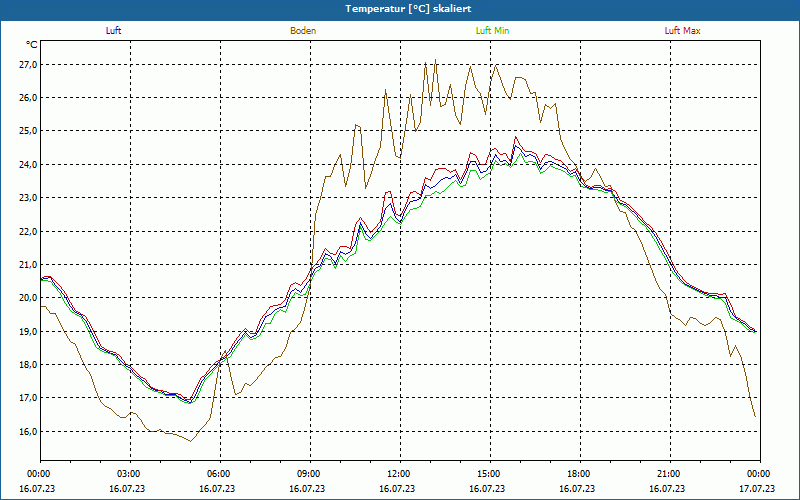Viewport: 800px width, 500px height.
Task: Click the blue Luft legend label
Action: [113, 31]
